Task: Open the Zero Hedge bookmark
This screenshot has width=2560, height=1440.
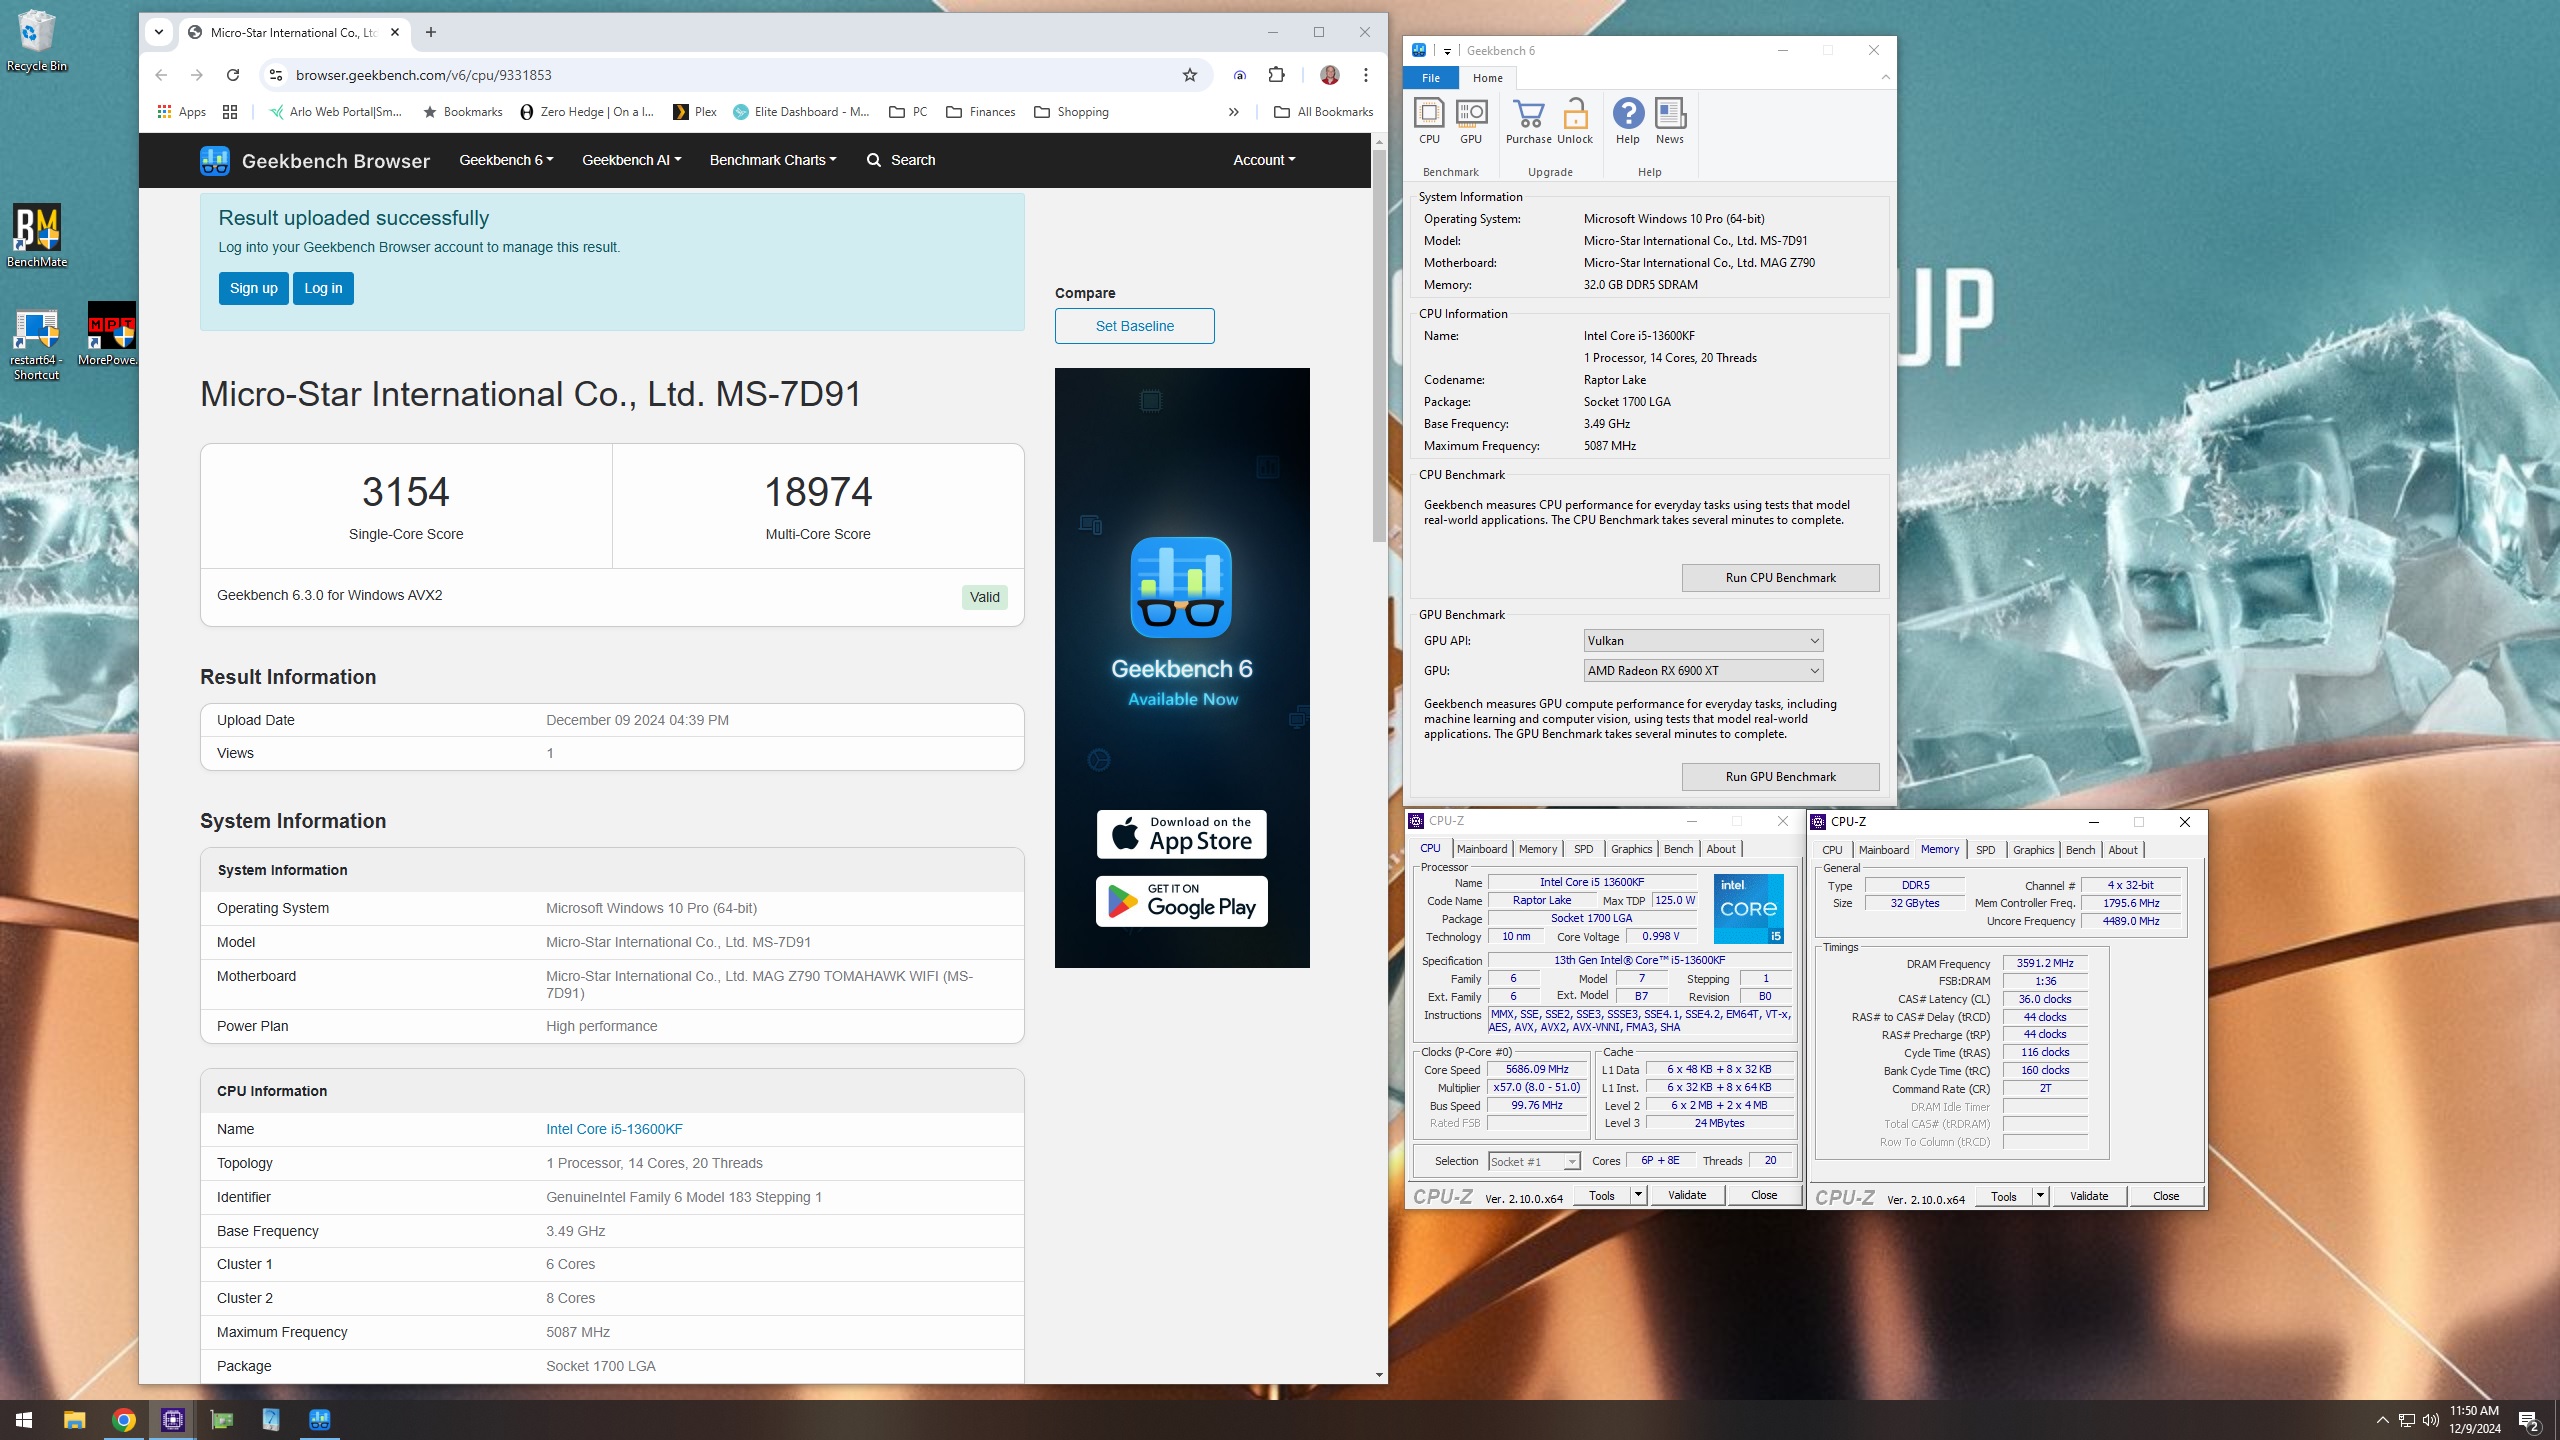Action: pos(587,112)
